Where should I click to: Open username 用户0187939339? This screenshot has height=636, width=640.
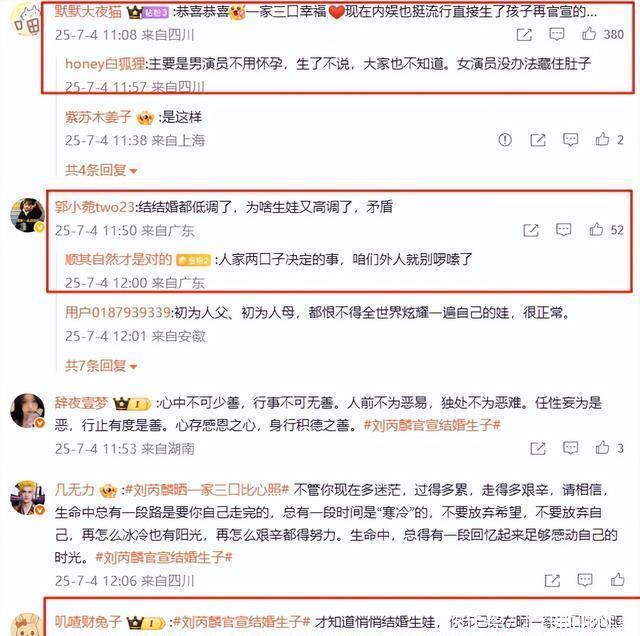(x=118, y=313)
